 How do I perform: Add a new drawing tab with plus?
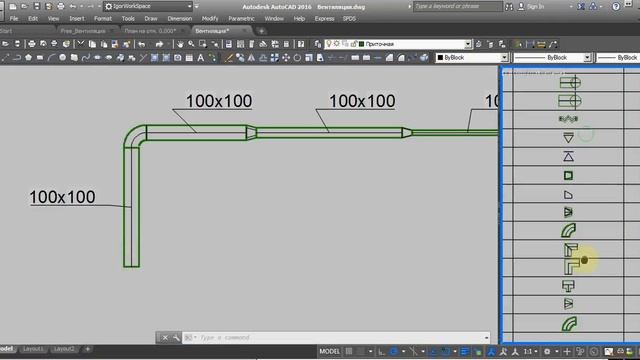point(261,31)
